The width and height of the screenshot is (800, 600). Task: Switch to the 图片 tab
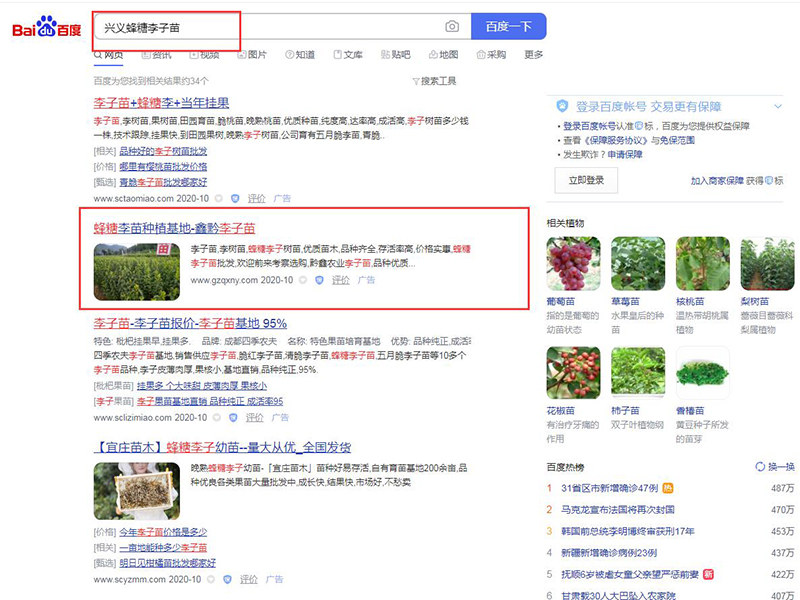coord(252,55)
